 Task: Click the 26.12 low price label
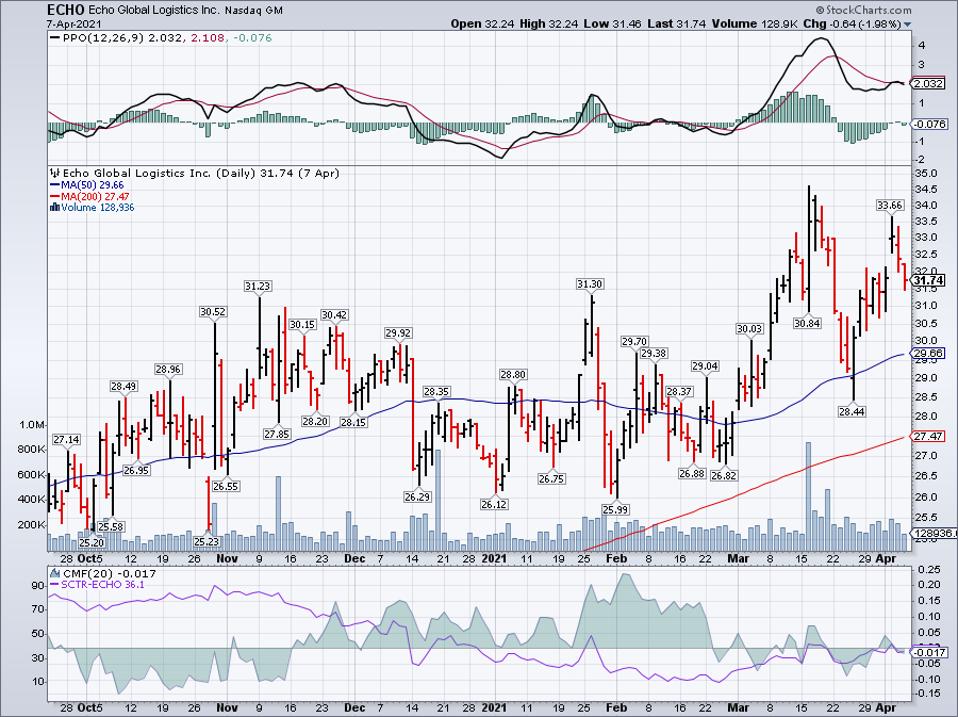click(494, 504)
